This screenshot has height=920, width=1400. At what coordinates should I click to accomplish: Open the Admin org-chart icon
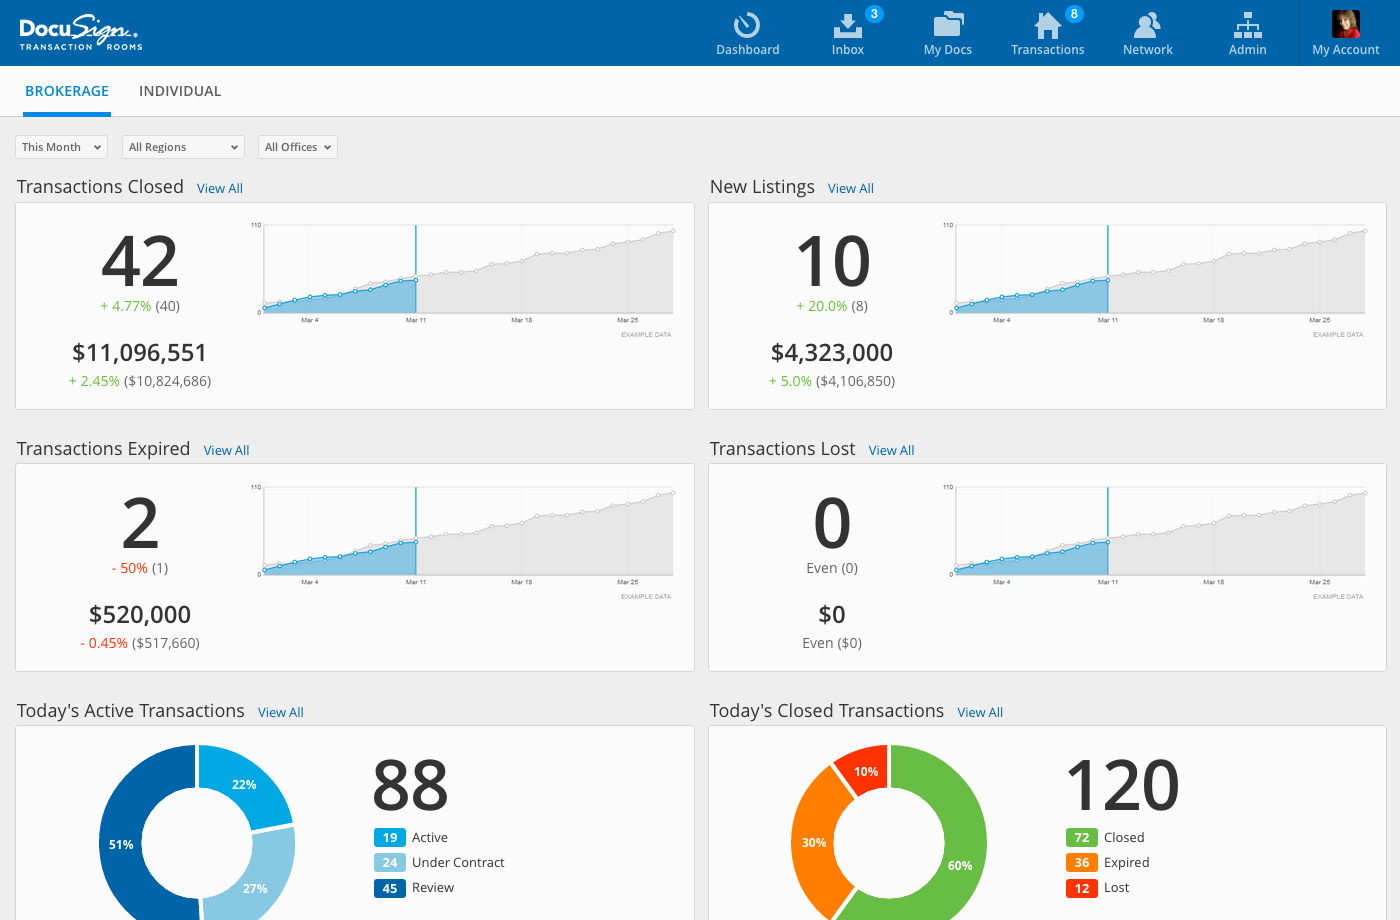[x=1247, y=25]
